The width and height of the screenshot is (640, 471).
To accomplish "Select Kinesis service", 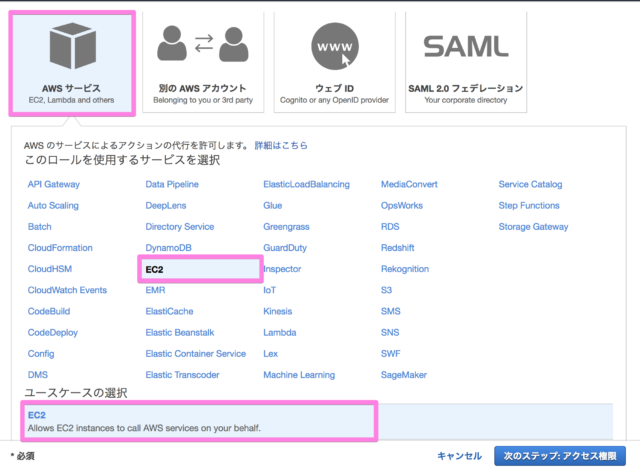I will pyautogui.click(x=278, y=311).
